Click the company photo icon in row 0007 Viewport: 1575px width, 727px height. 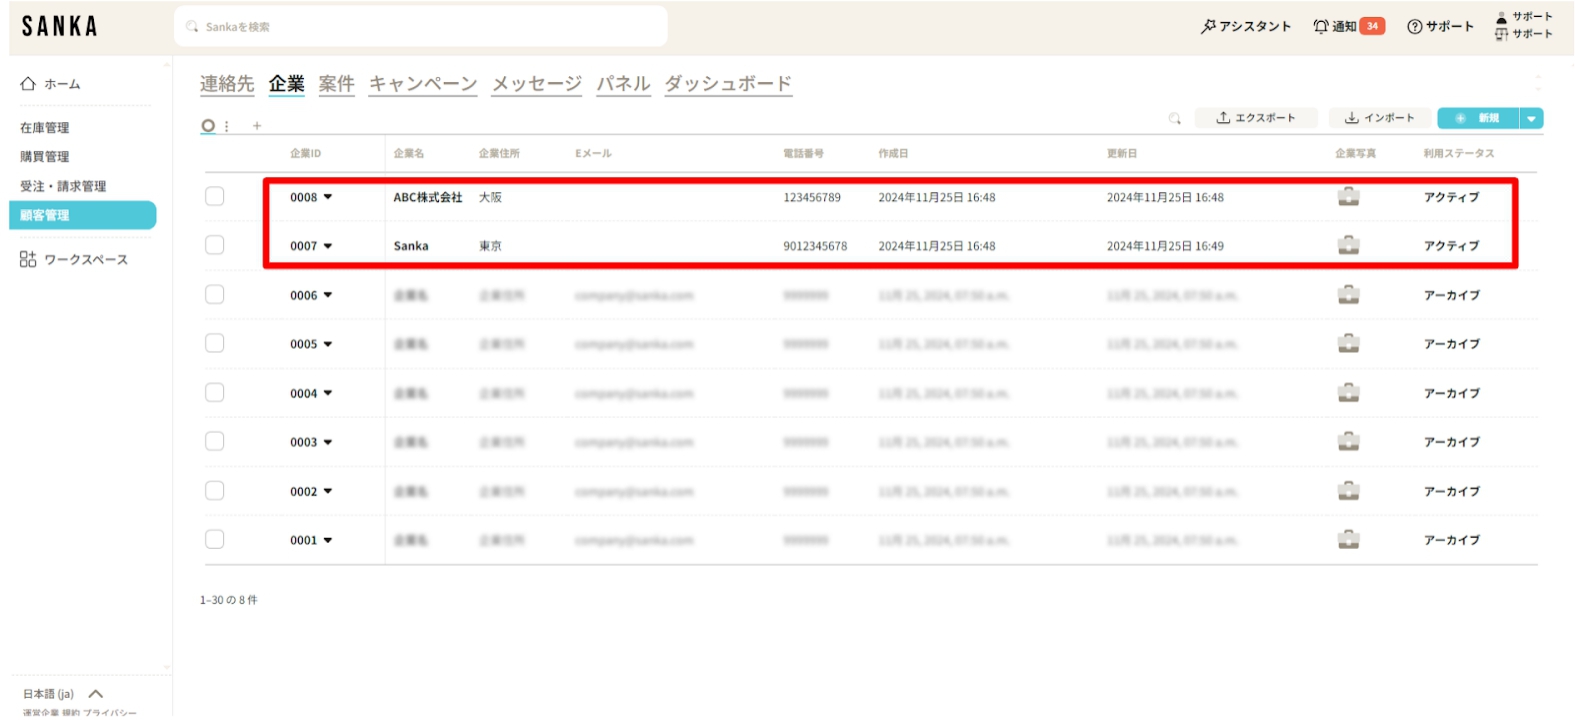click(1348, 245)
